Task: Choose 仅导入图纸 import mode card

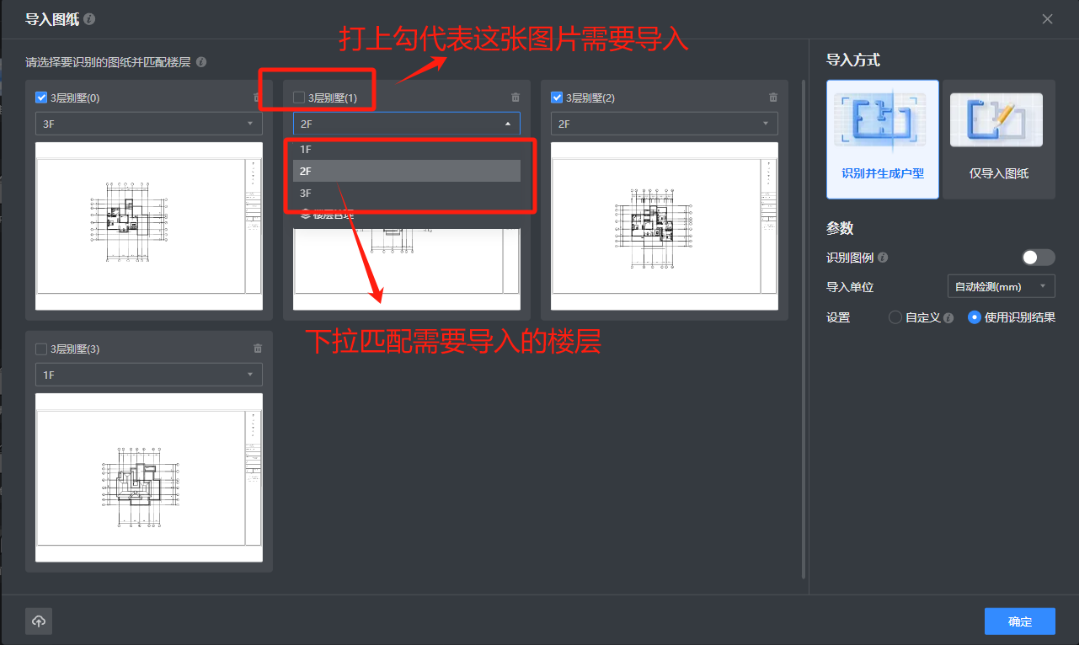Action: (x=998, y=139)
